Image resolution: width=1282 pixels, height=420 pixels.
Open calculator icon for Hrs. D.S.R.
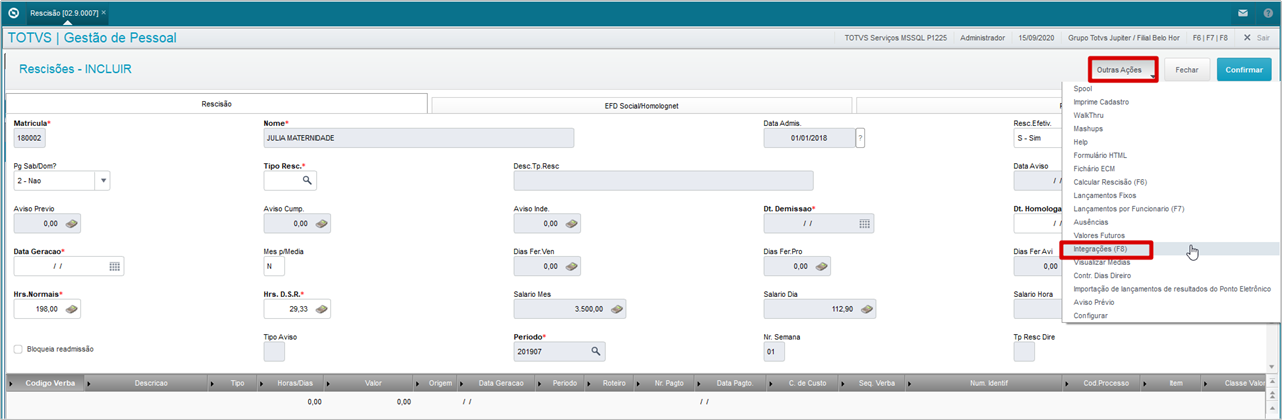tap(322, 309)
